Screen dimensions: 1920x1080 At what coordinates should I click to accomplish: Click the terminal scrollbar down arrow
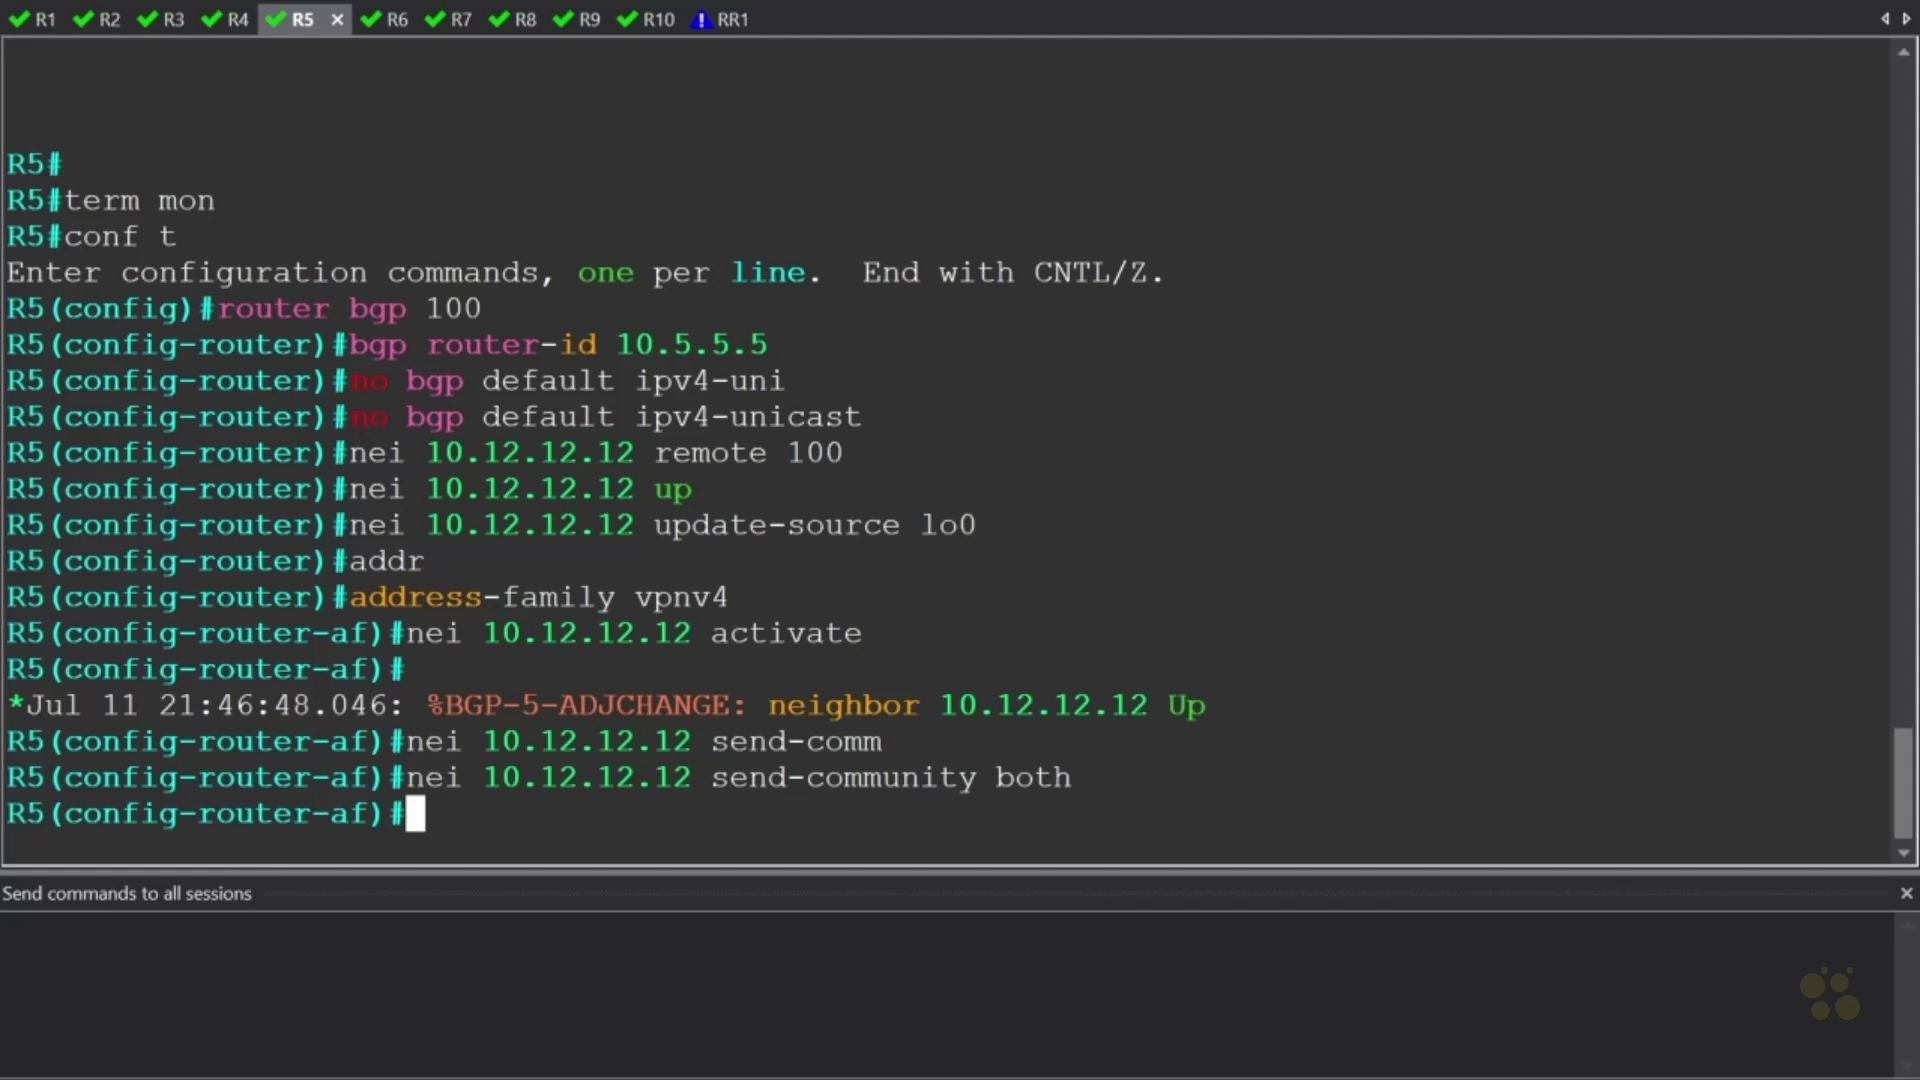click(1903, 853)
